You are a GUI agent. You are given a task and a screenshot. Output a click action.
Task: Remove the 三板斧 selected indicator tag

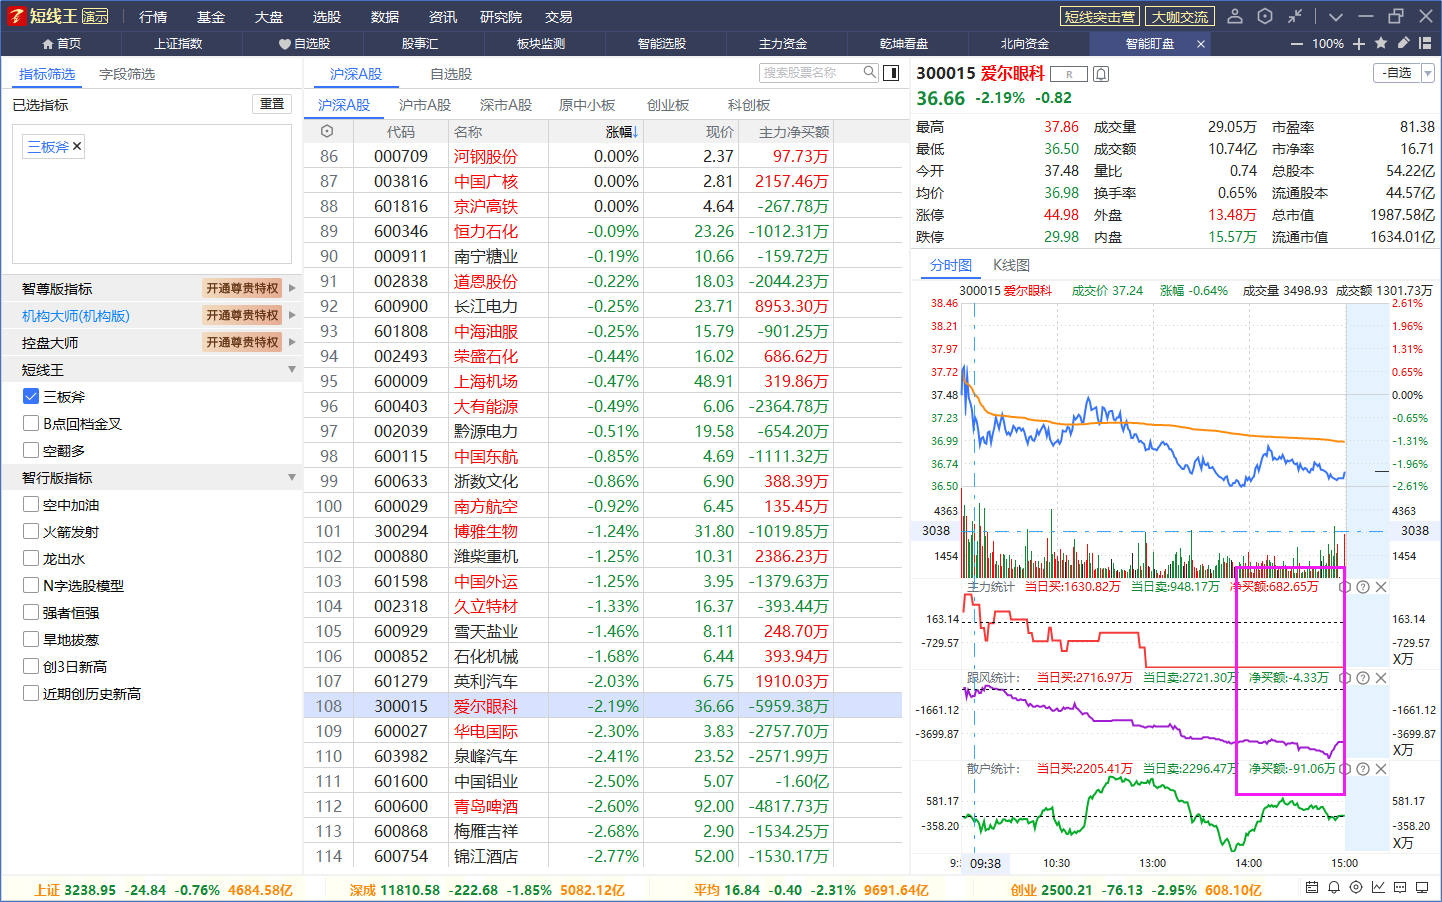(x=77, y=146)
